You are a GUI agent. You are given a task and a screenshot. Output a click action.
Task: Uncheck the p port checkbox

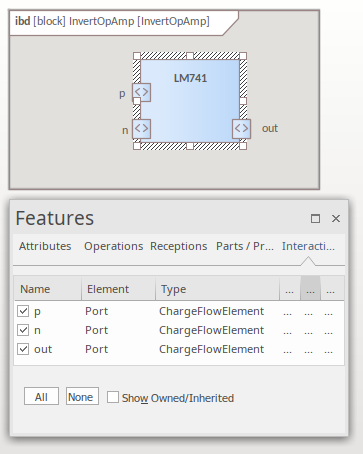point(23,311)
